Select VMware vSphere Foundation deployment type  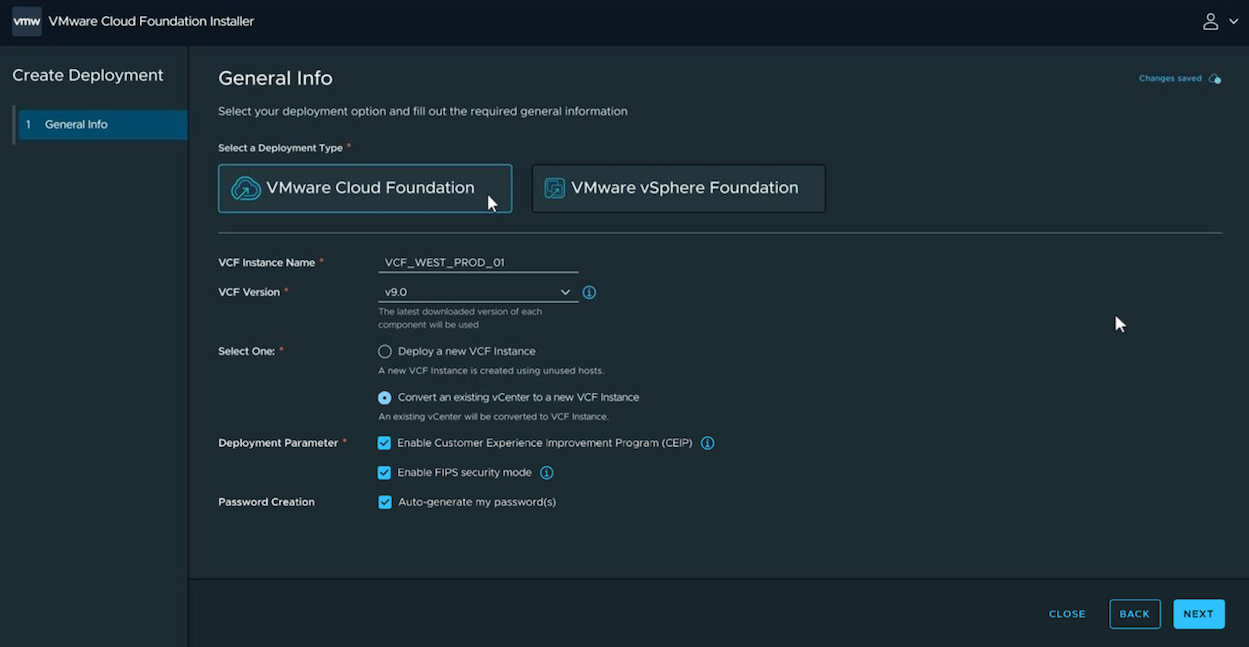click(678, 188)
